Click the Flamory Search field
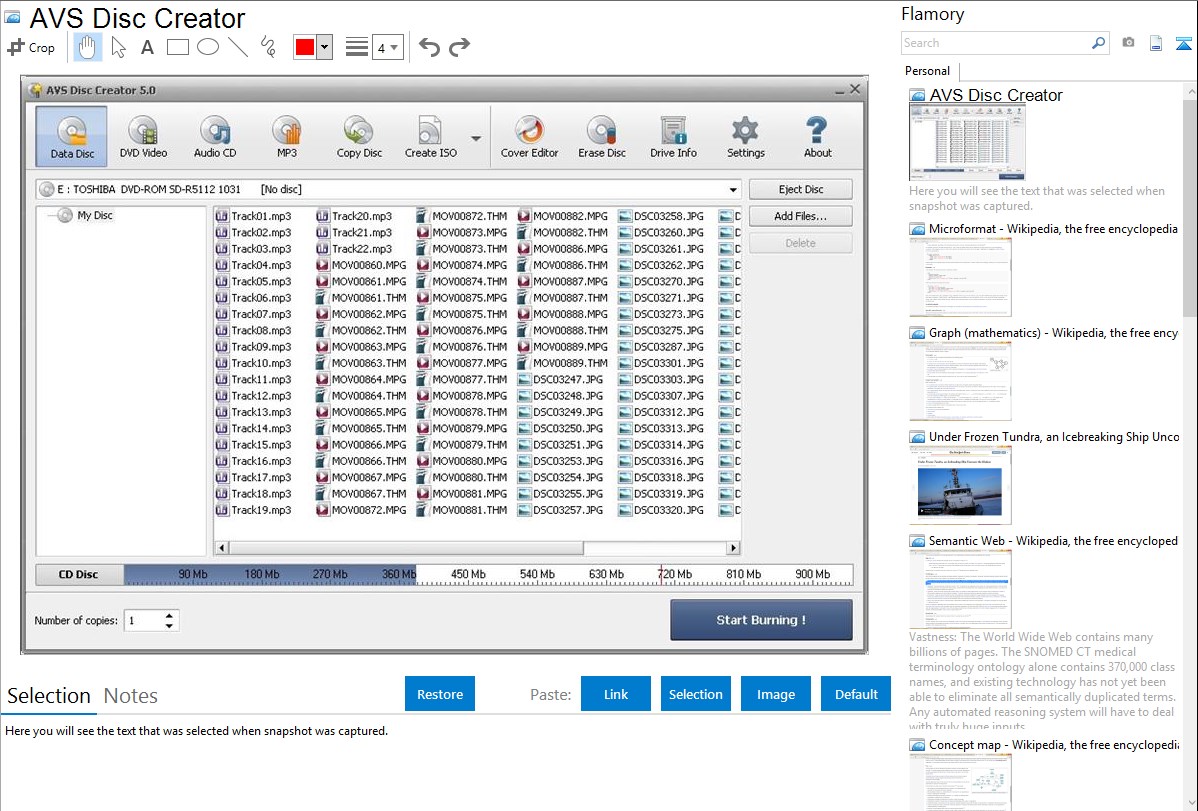The image size is (1198, 811). click(996, 44)
